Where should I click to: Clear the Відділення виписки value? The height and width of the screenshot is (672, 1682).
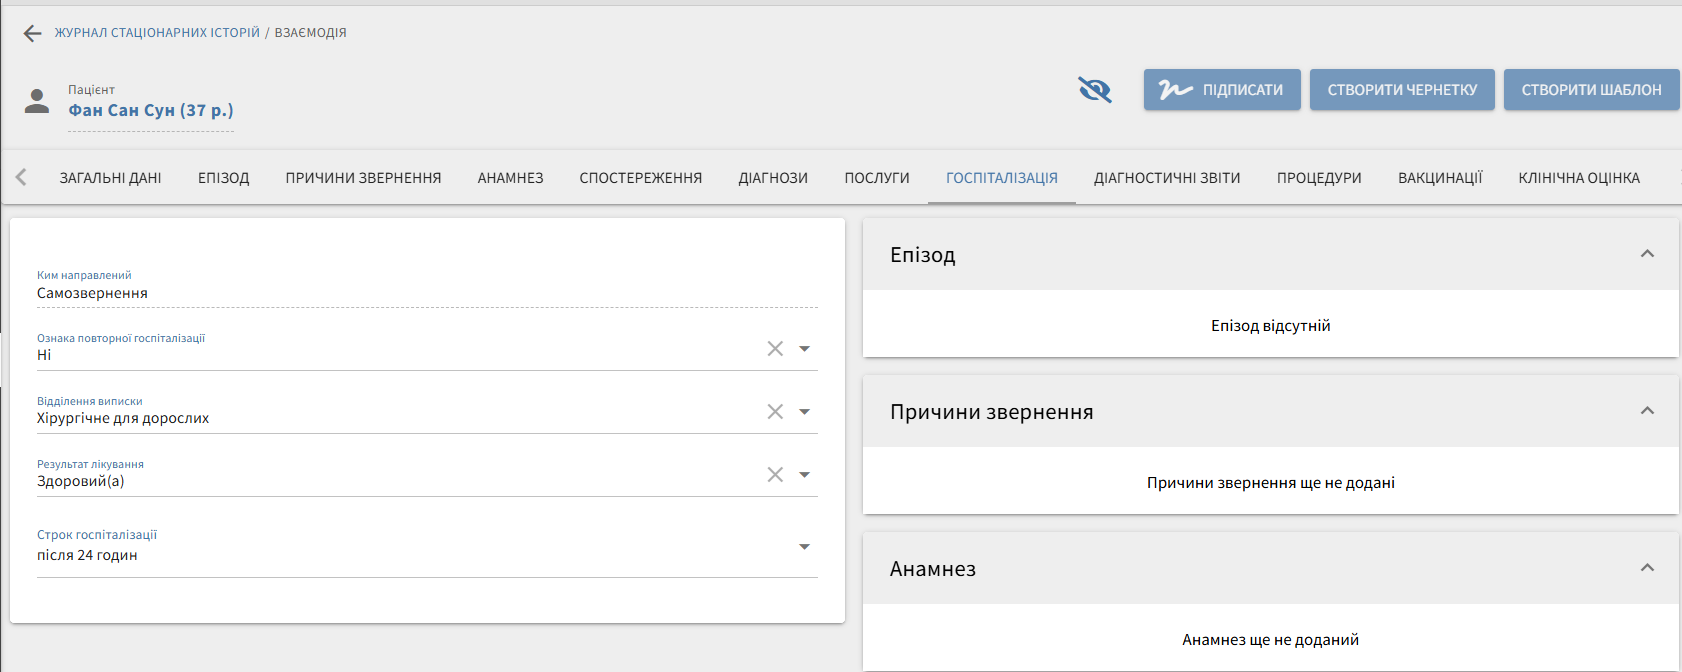(x=775, y=412)
